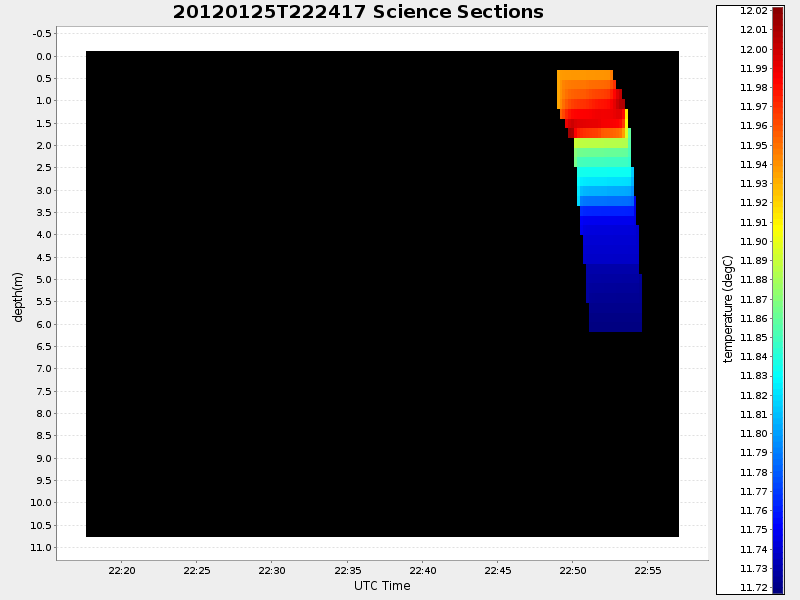Click the 'temperature (degC)' colorbar label
800x600 pixels.
(728, 309)
